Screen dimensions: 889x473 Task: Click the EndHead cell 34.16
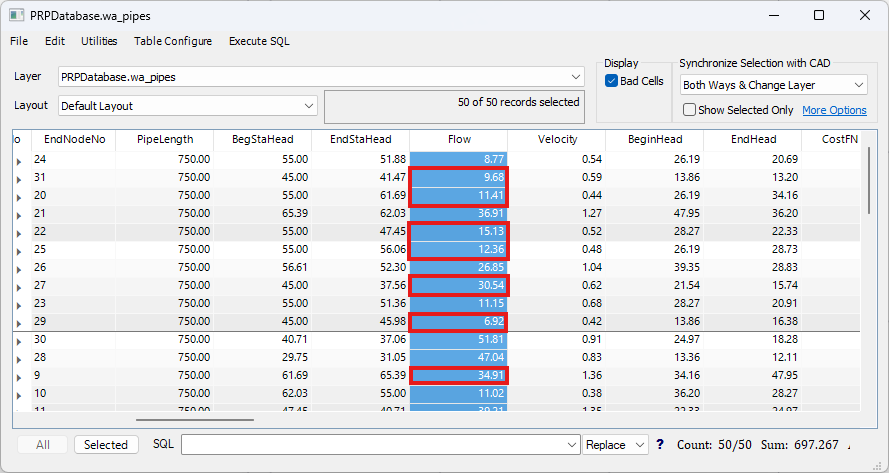click(x=753, y=195)
